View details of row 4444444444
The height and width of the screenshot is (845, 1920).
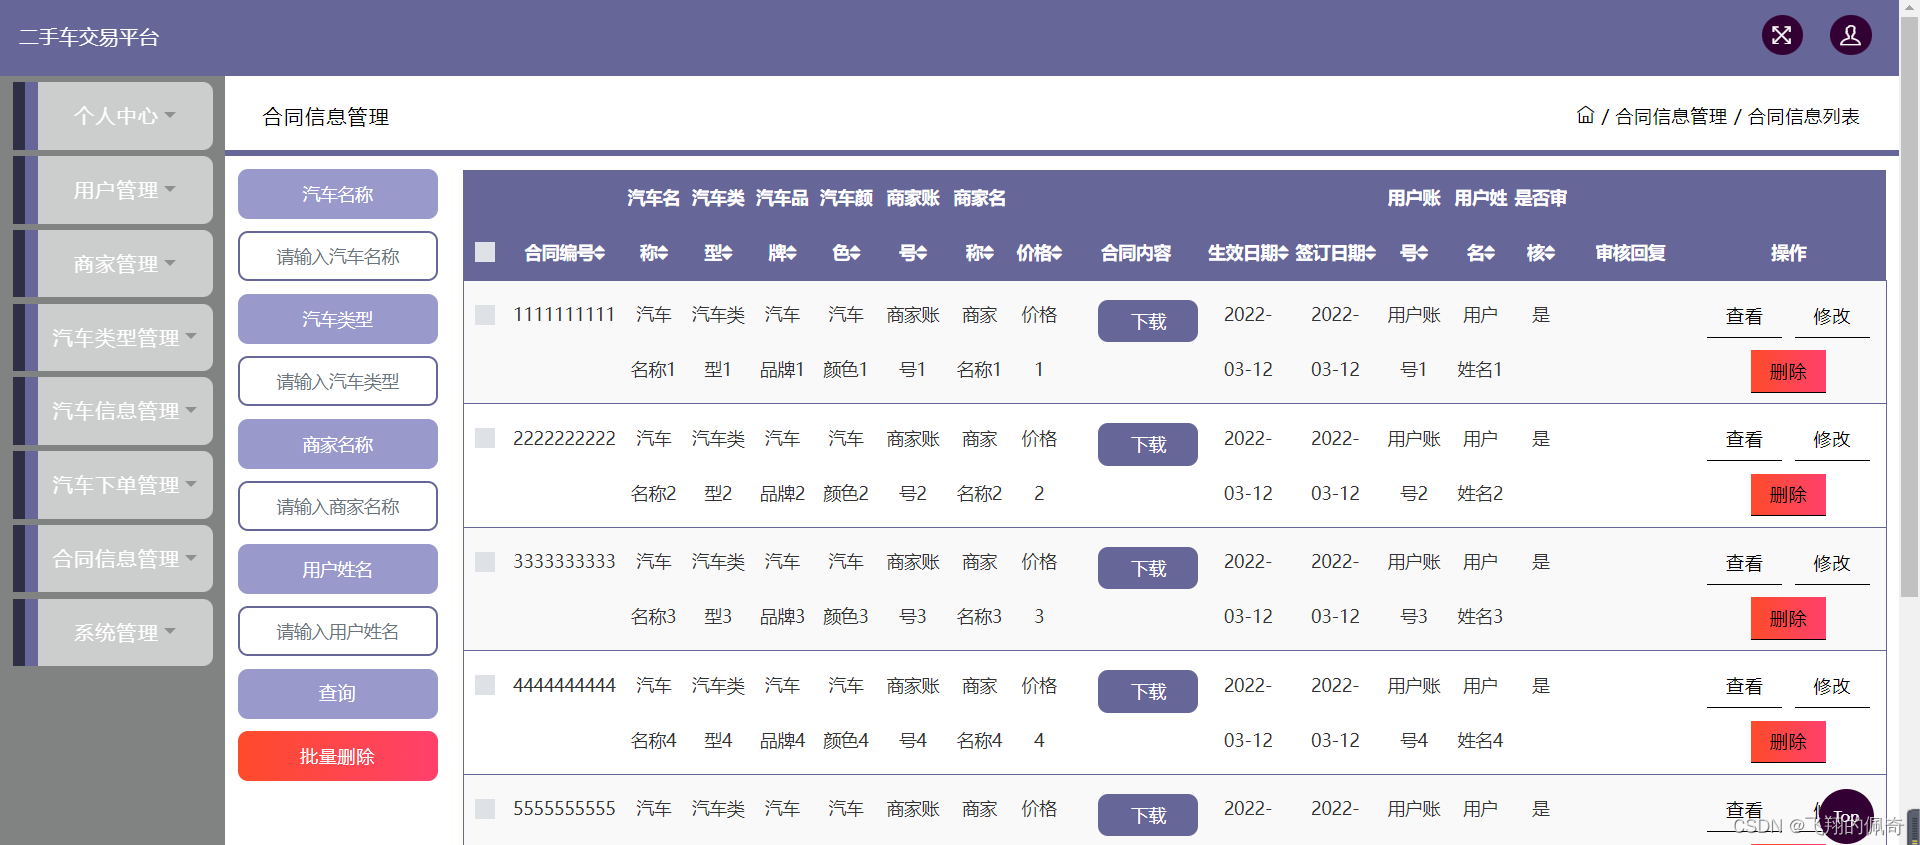1744,686
